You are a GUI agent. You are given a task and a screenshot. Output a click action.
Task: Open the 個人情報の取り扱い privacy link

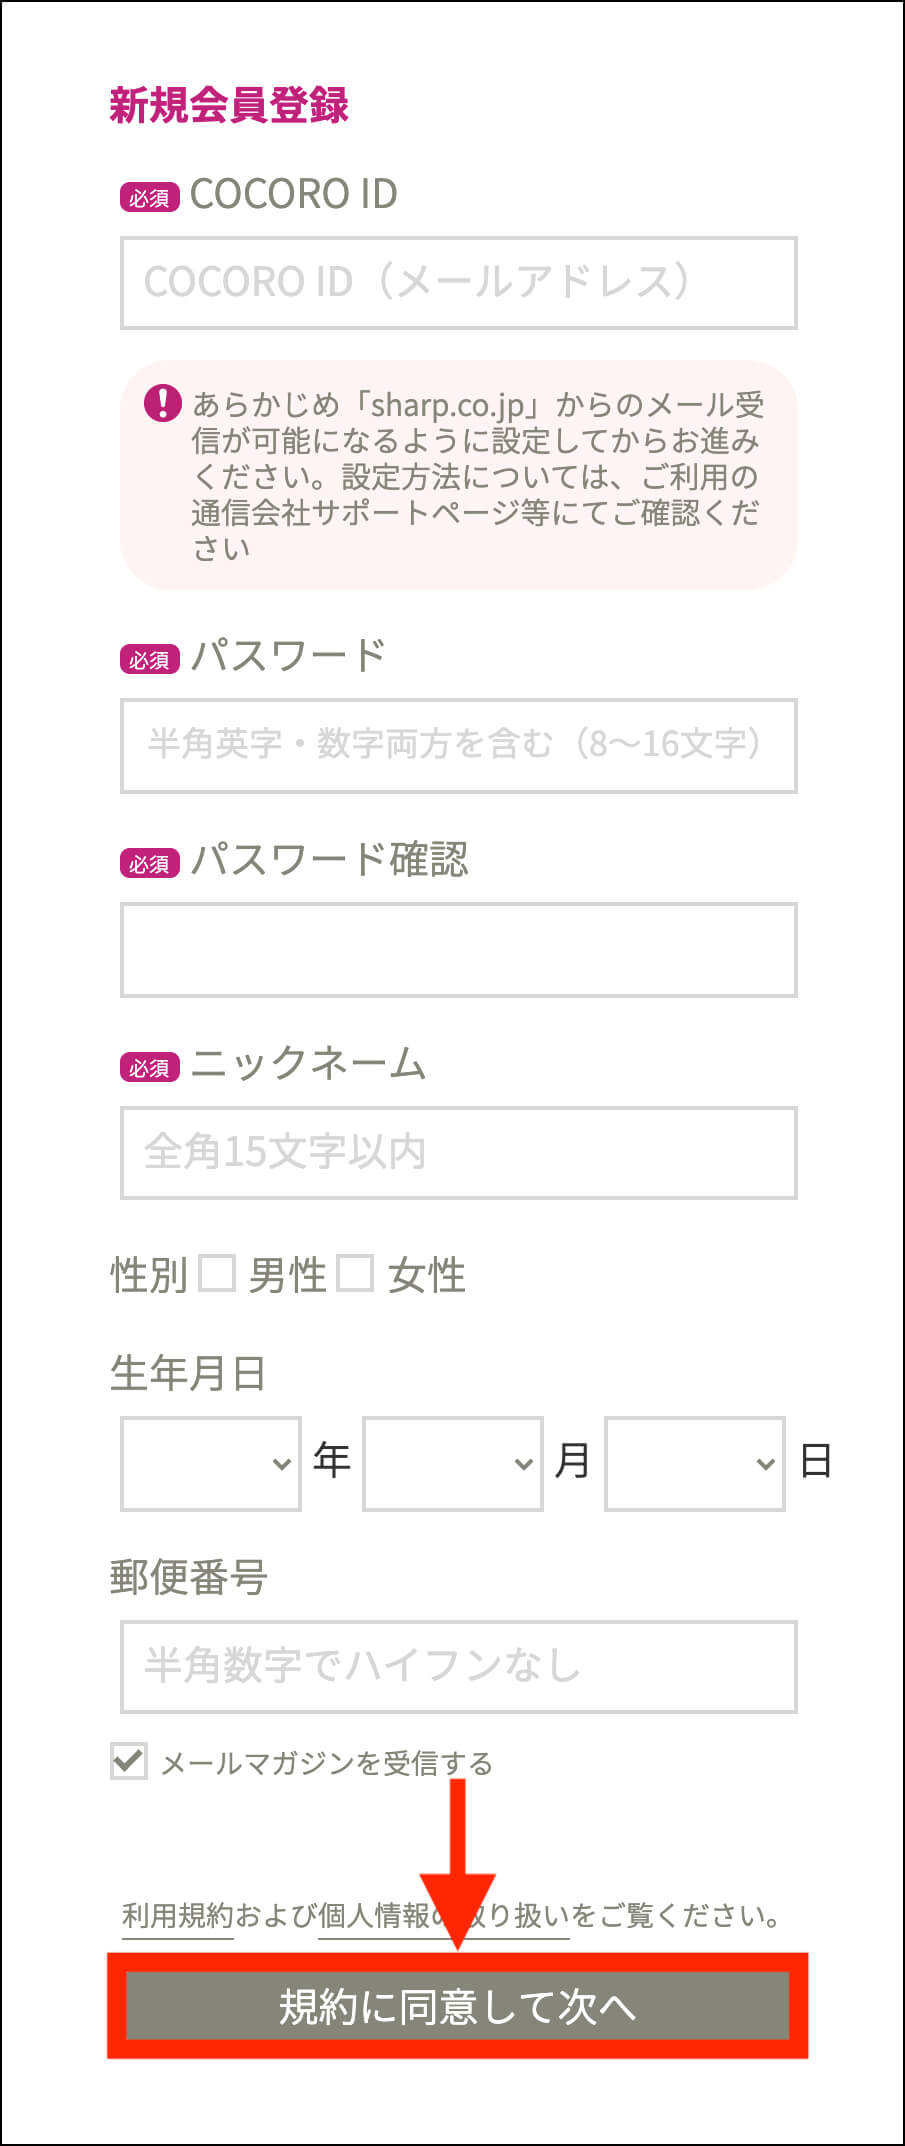[x=443, y=1916]
